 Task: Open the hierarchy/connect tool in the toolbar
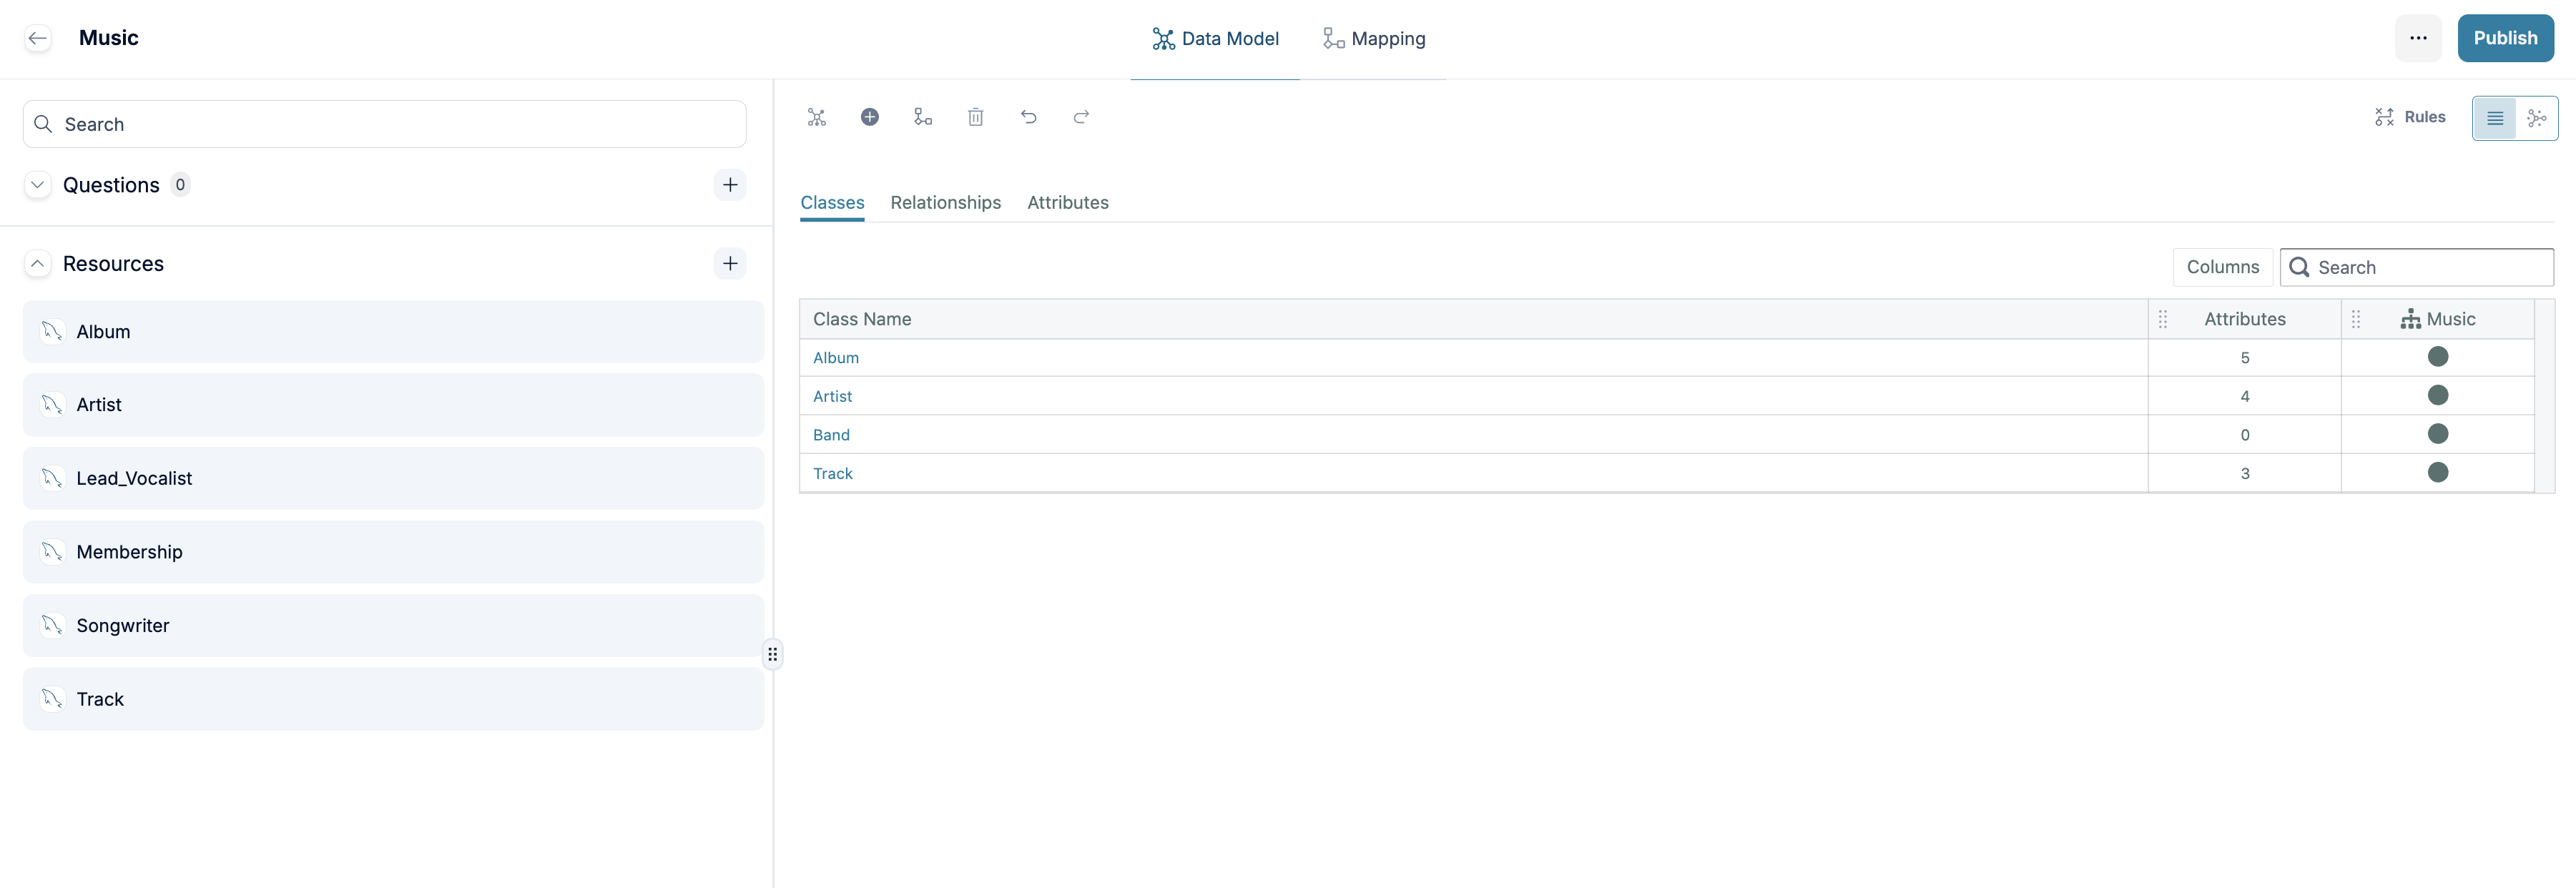pos(922,117)
